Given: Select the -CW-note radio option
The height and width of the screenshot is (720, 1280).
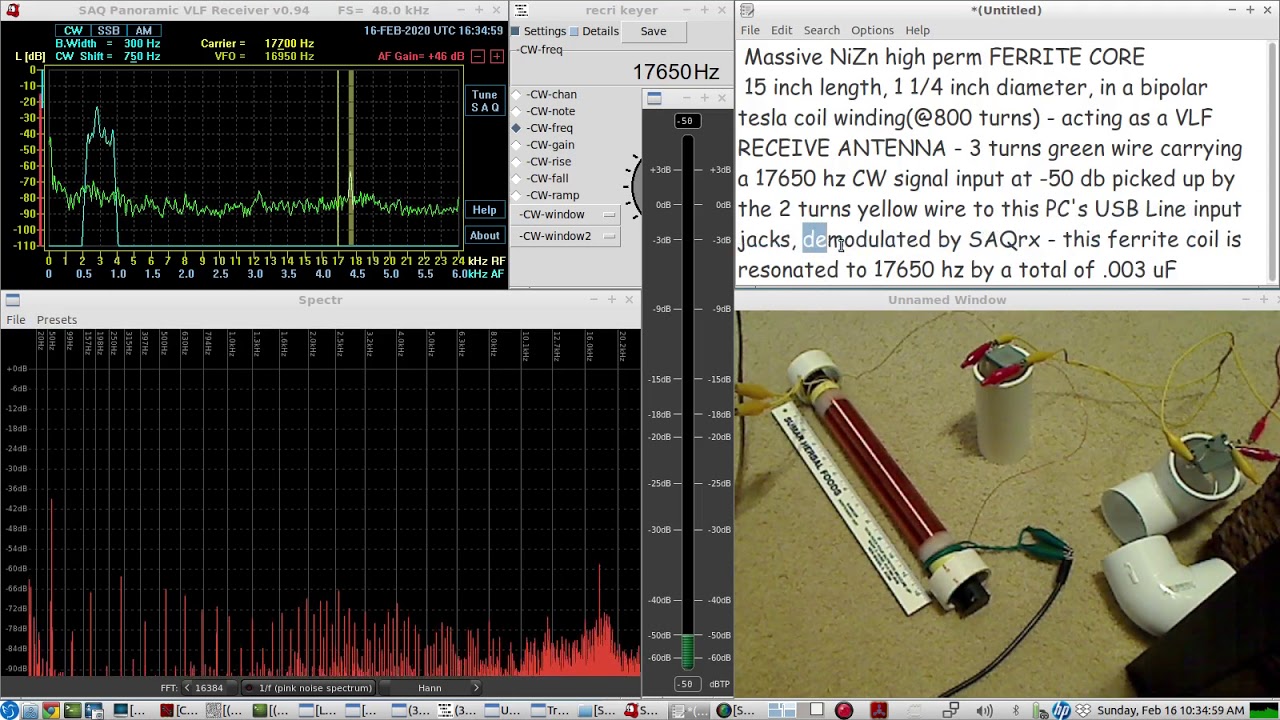Looking at the screenshot, I should (544, 111).
